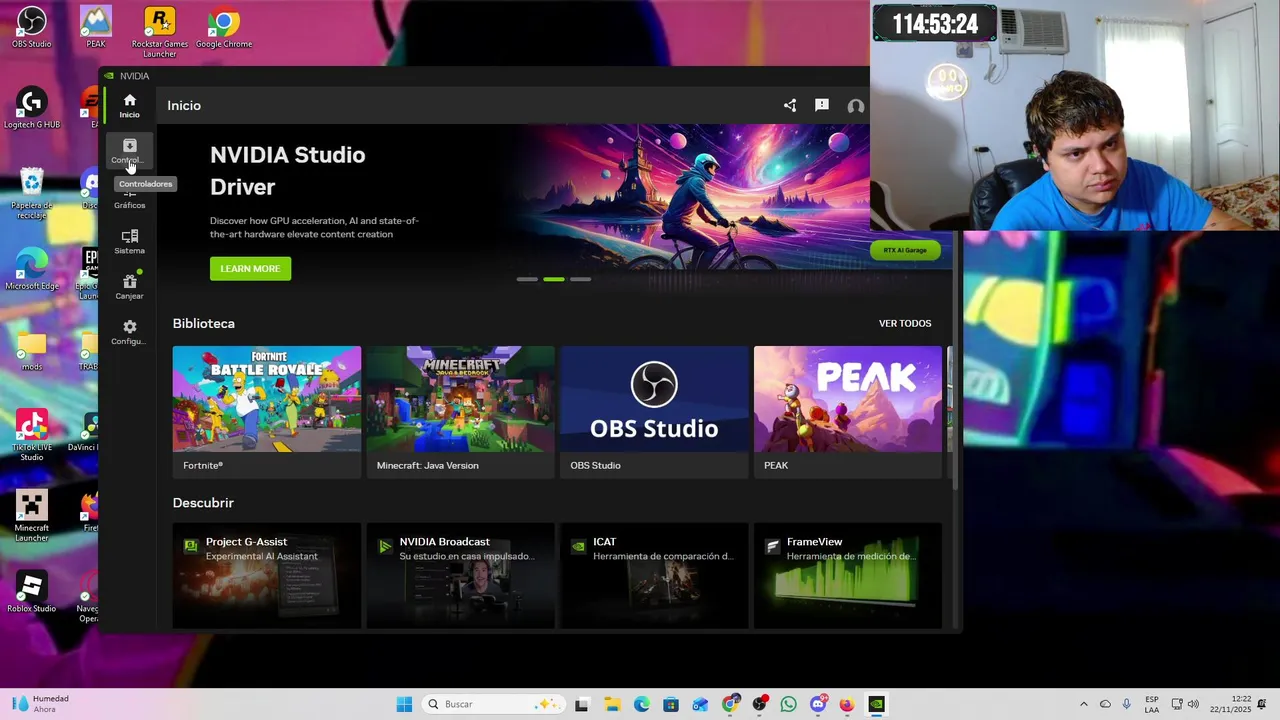
Task: Open the Controladores section in sidebar
Action: point(129,151)
